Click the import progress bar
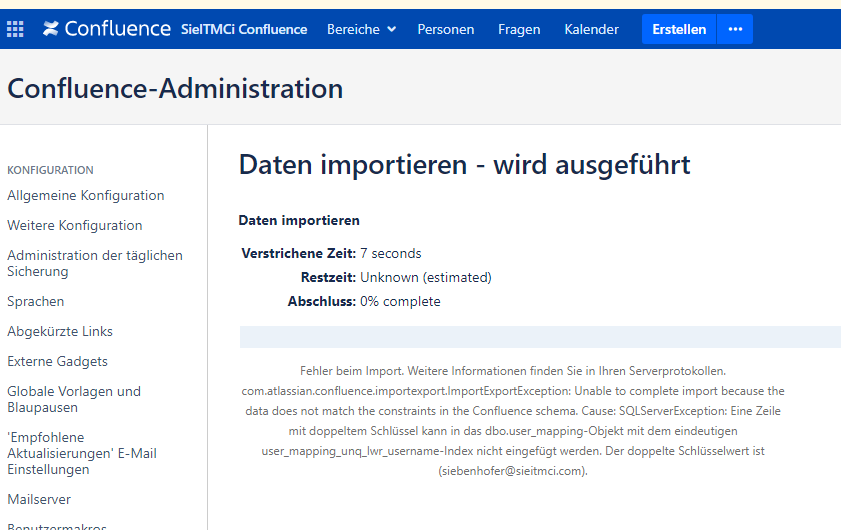841x530 pixels. point(540,337)
